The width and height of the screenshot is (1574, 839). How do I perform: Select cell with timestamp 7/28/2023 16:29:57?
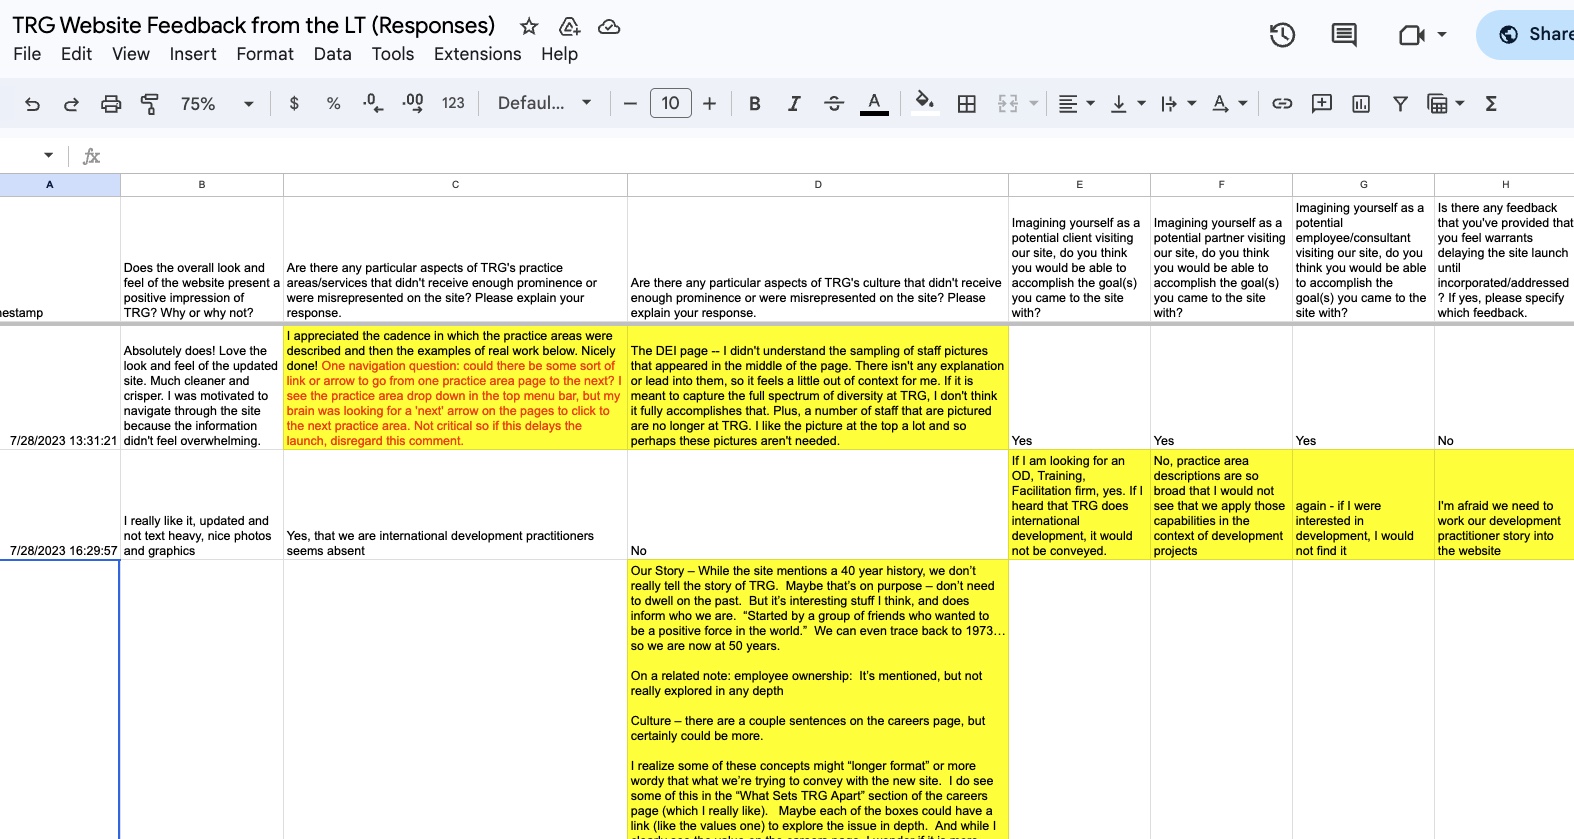click(x=60, y=505)
